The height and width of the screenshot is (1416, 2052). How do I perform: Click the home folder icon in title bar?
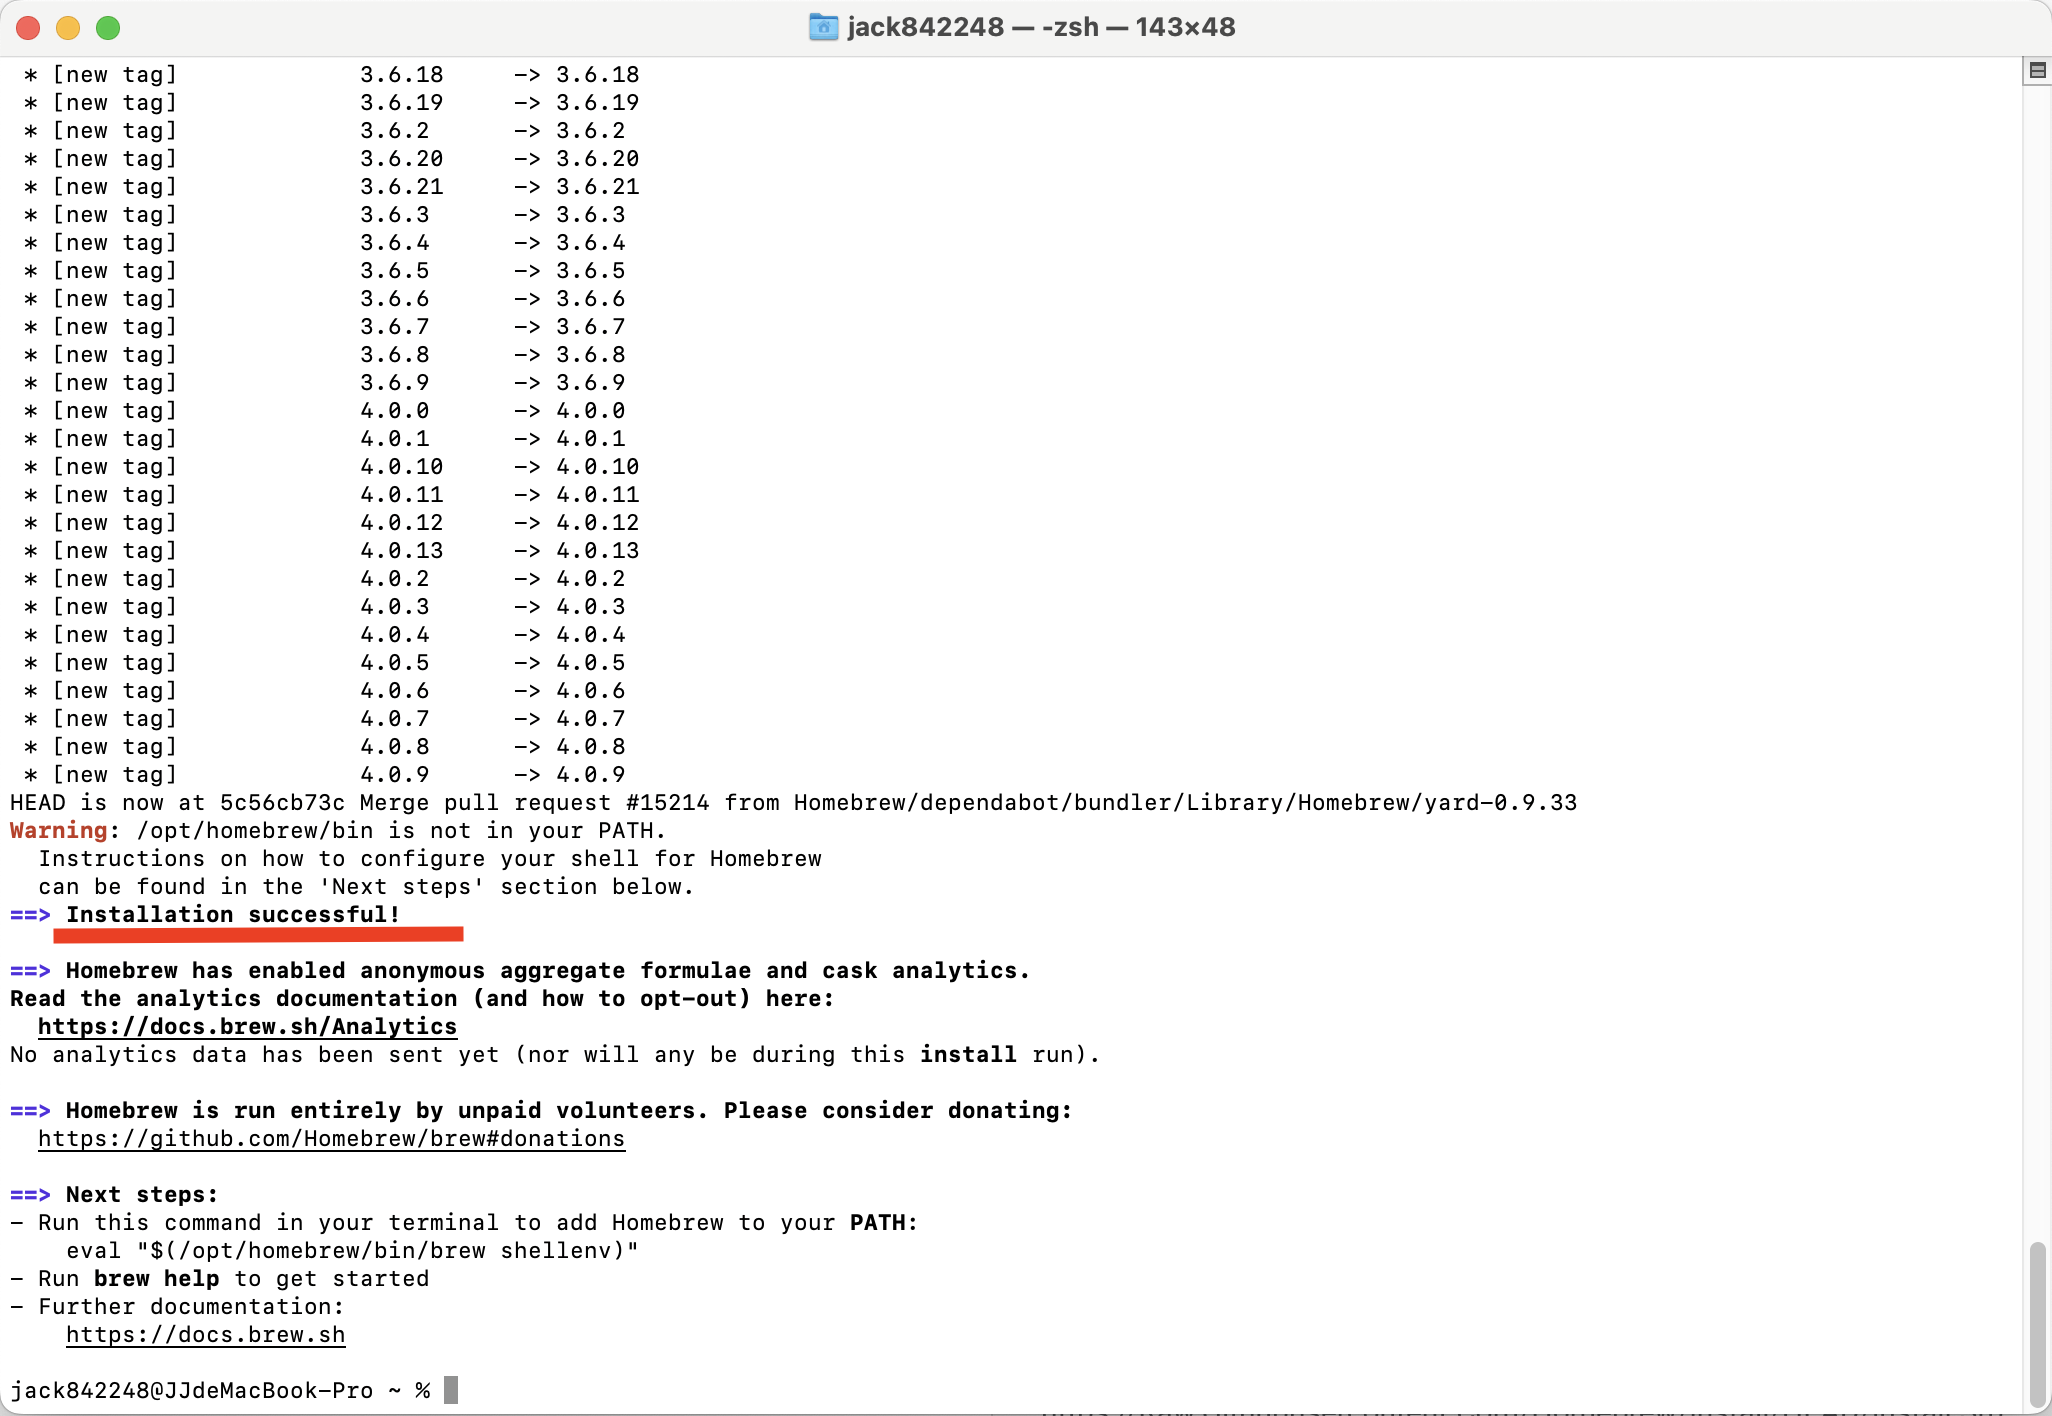pyautogui.click(x=823, y=27)
